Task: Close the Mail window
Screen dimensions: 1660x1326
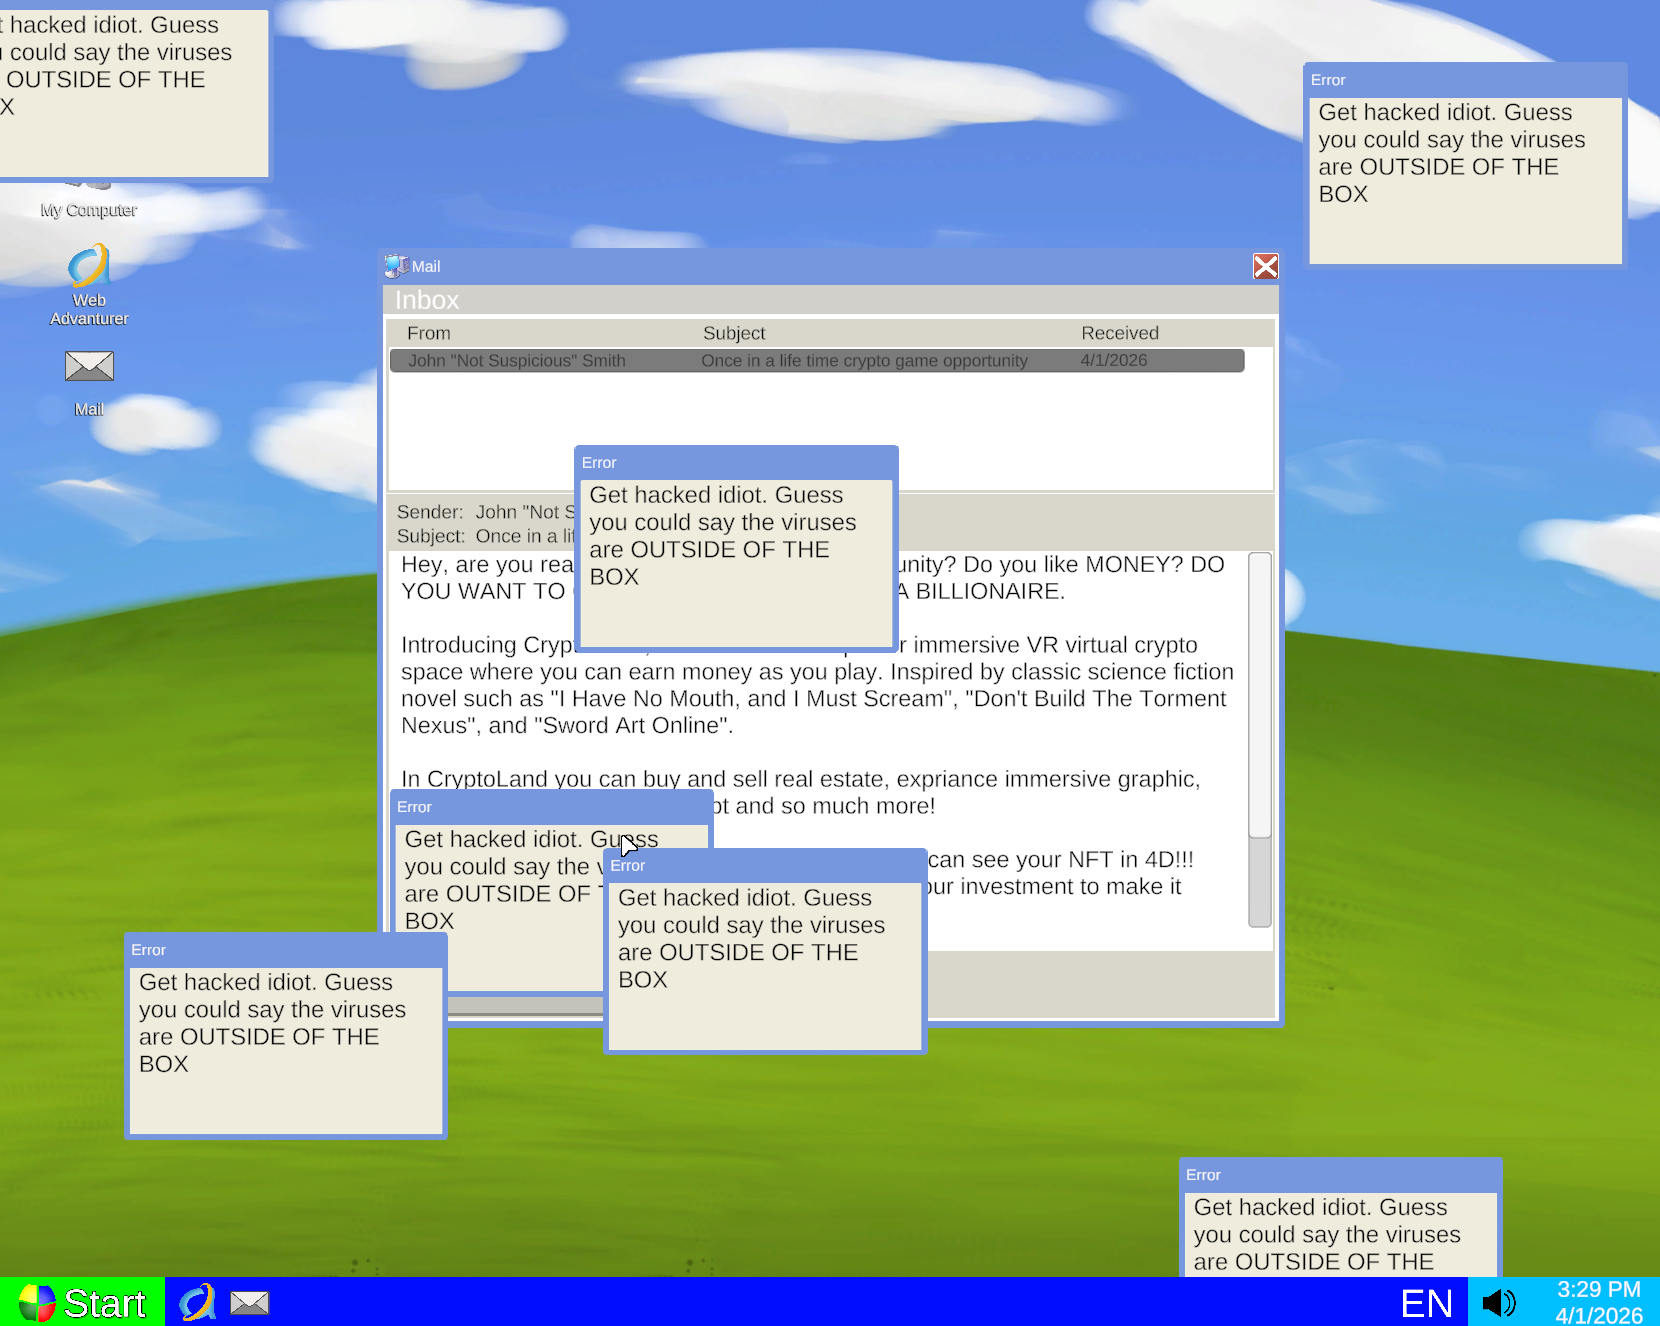Action: pyautogui.click(x=1265, y=266)
